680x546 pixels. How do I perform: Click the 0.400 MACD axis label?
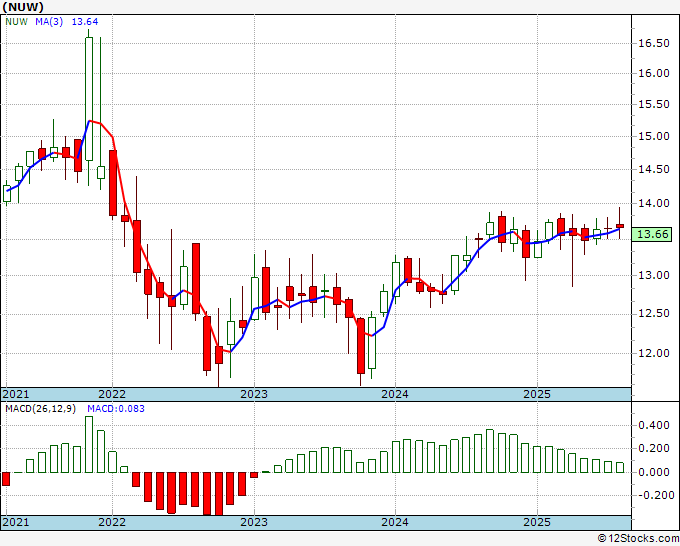[x=654, y=425]
